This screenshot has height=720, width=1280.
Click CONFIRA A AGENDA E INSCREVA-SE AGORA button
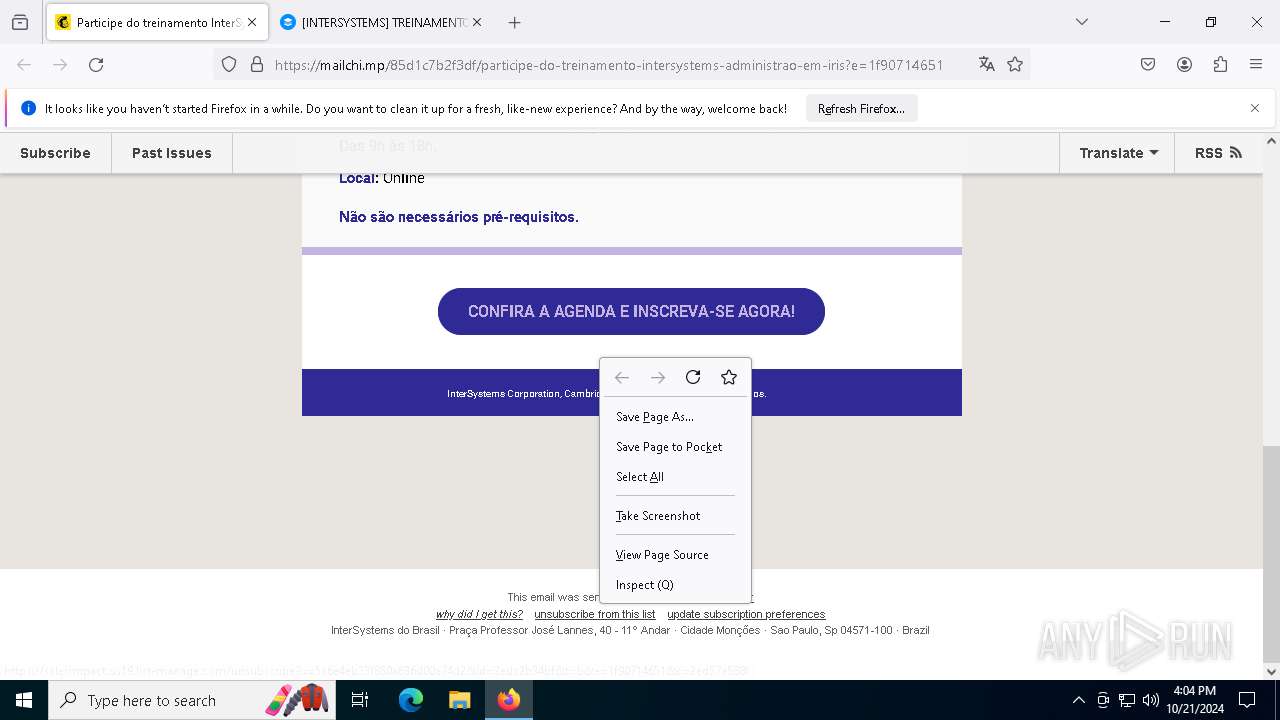pos(631,311)
